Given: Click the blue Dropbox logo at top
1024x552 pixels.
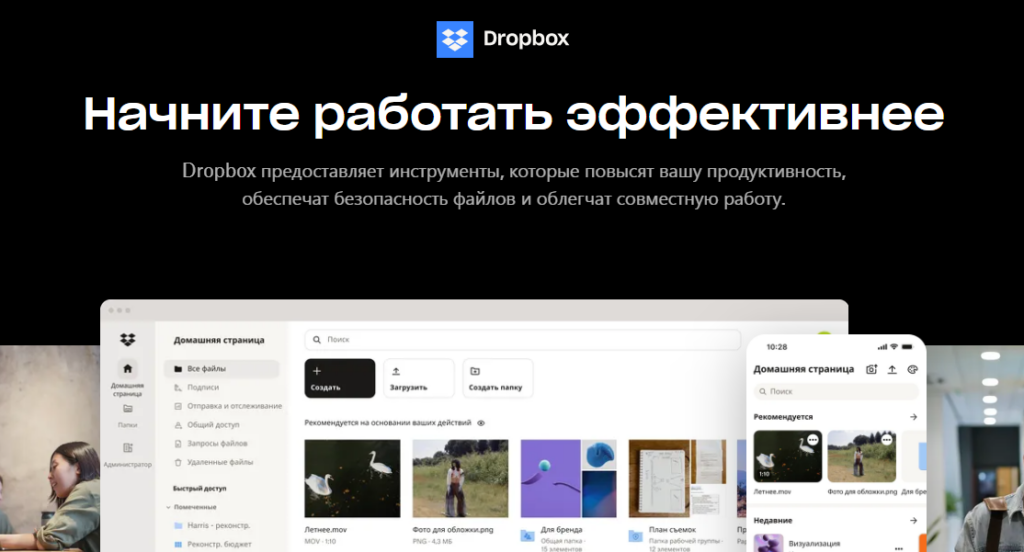Looking at the screenshot, I should click(x=455, y=39).
